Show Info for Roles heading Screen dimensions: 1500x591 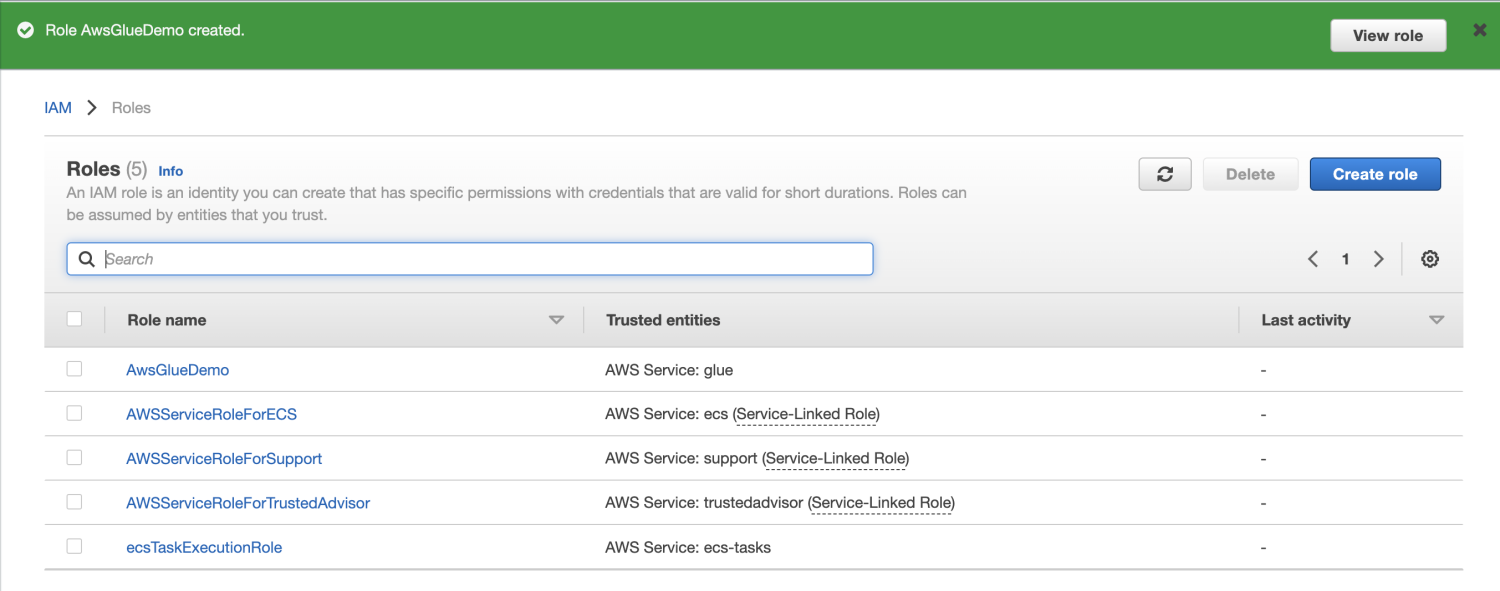click(x=171, y=171)
